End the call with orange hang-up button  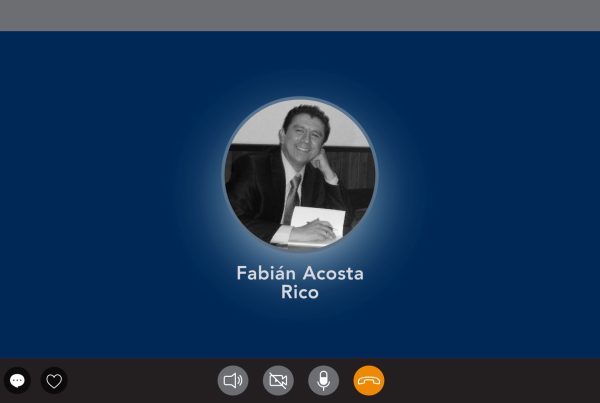point(369,380)
